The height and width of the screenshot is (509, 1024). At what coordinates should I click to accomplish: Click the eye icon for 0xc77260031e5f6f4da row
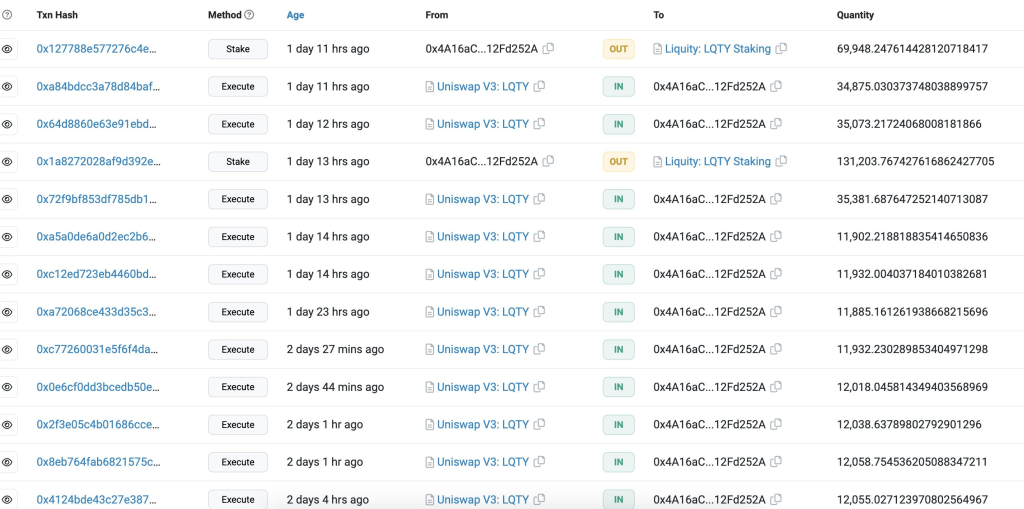[7, 350]
